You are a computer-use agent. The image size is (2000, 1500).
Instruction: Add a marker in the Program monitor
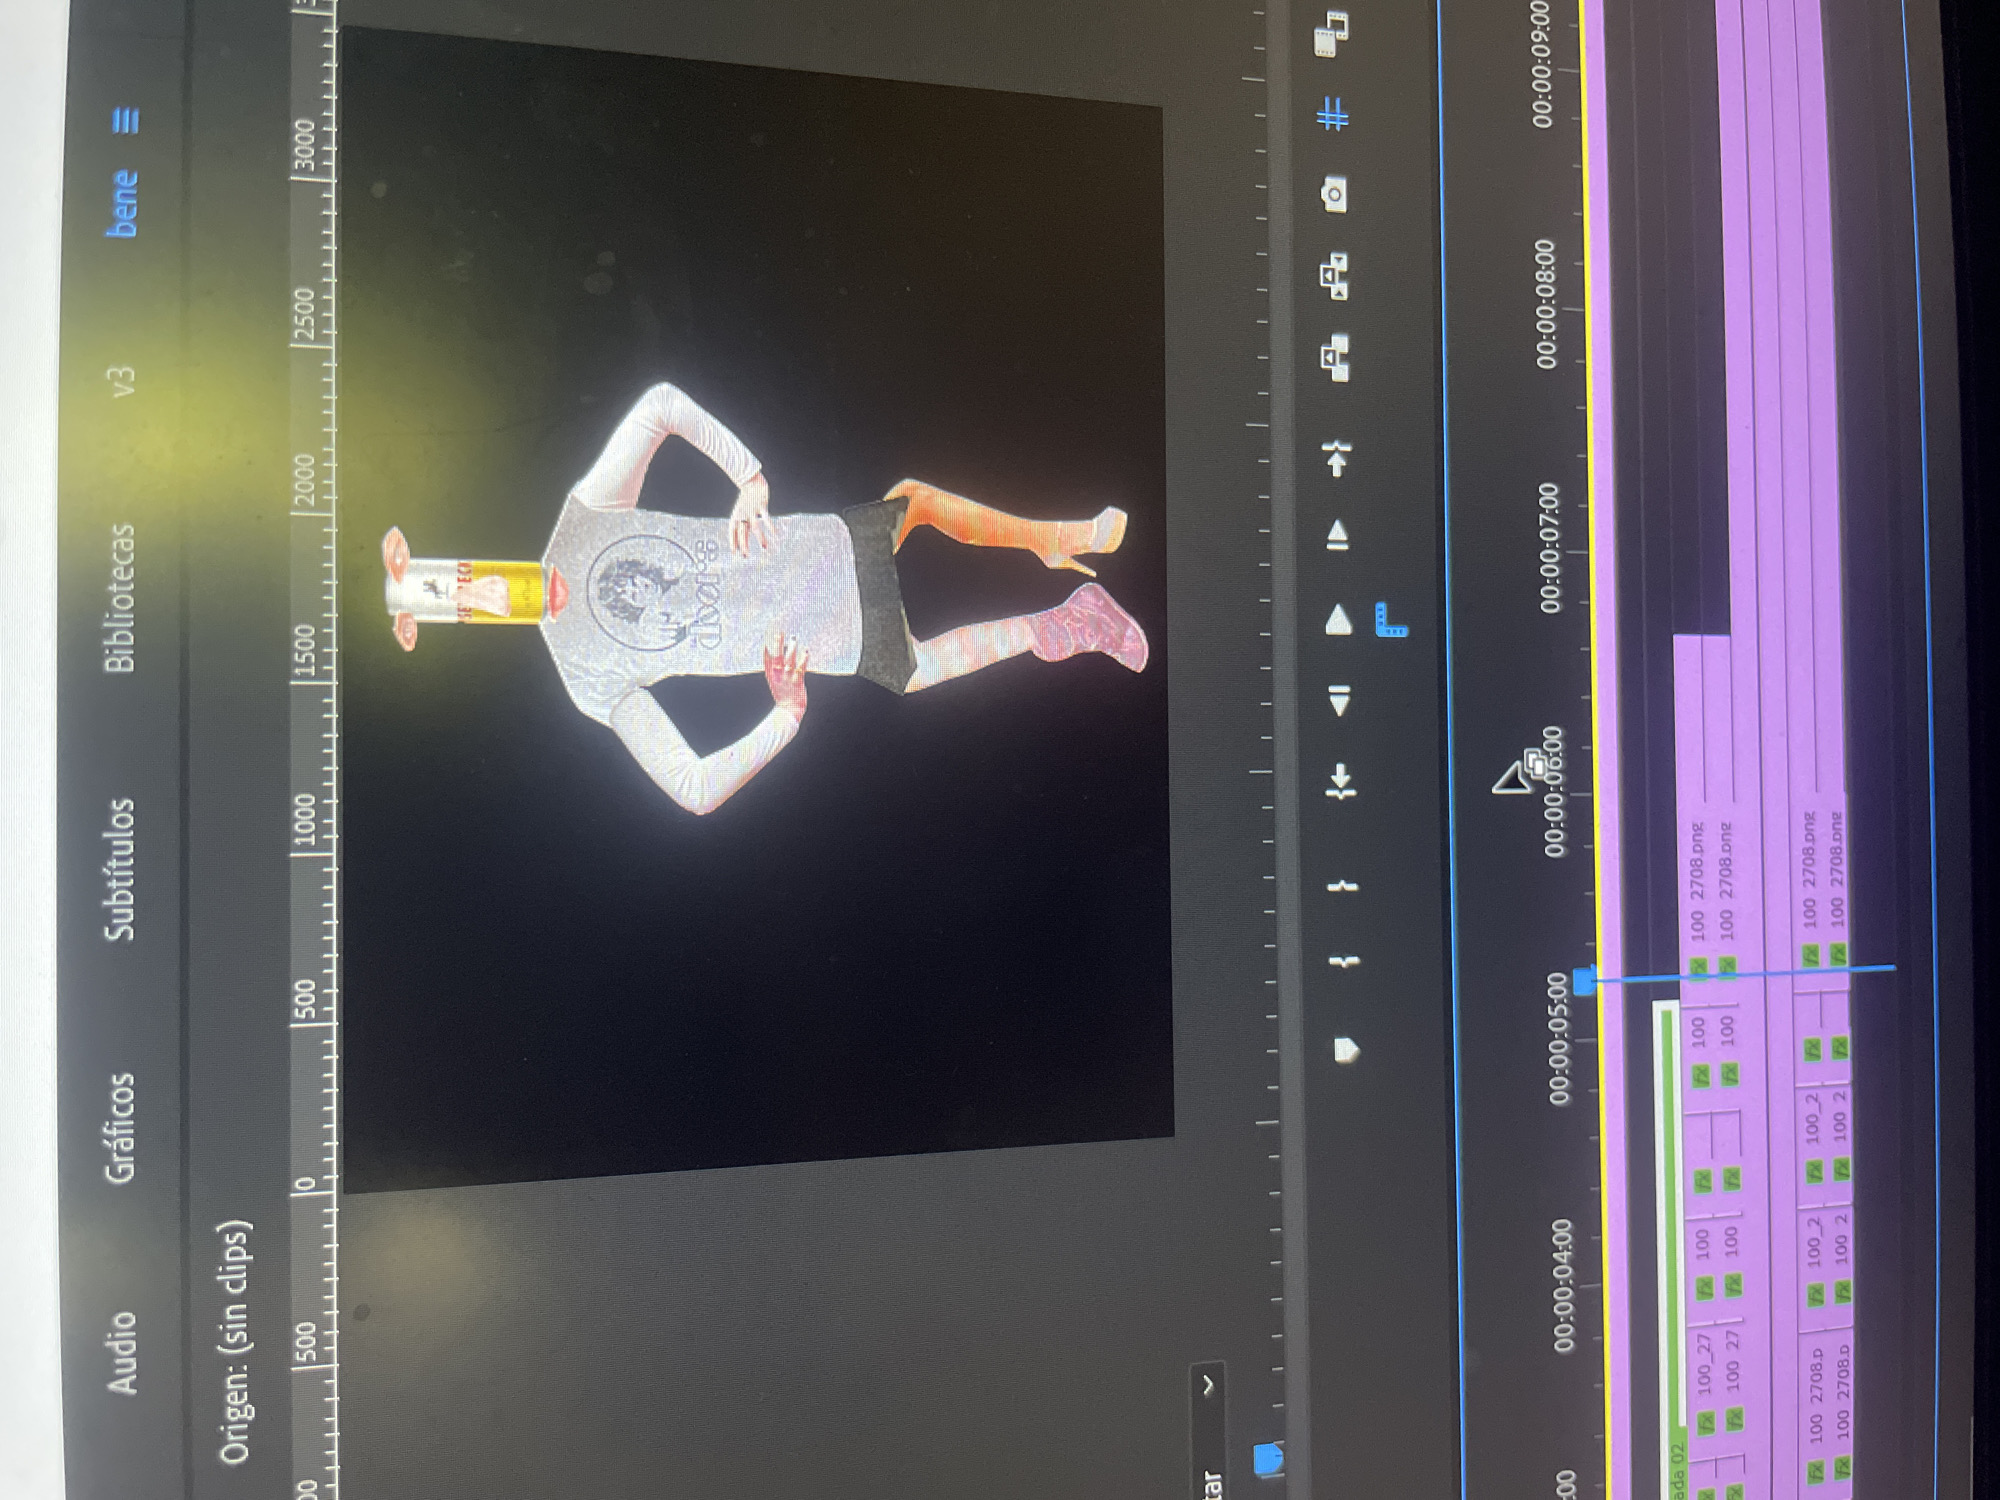point(1346,1049)
